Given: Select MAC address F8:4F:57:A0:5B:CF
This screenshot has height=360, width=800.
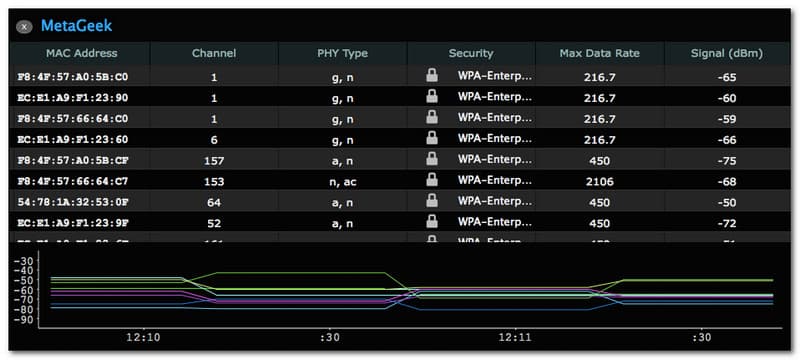Looking at the screenshot, I should coord(72,161).
